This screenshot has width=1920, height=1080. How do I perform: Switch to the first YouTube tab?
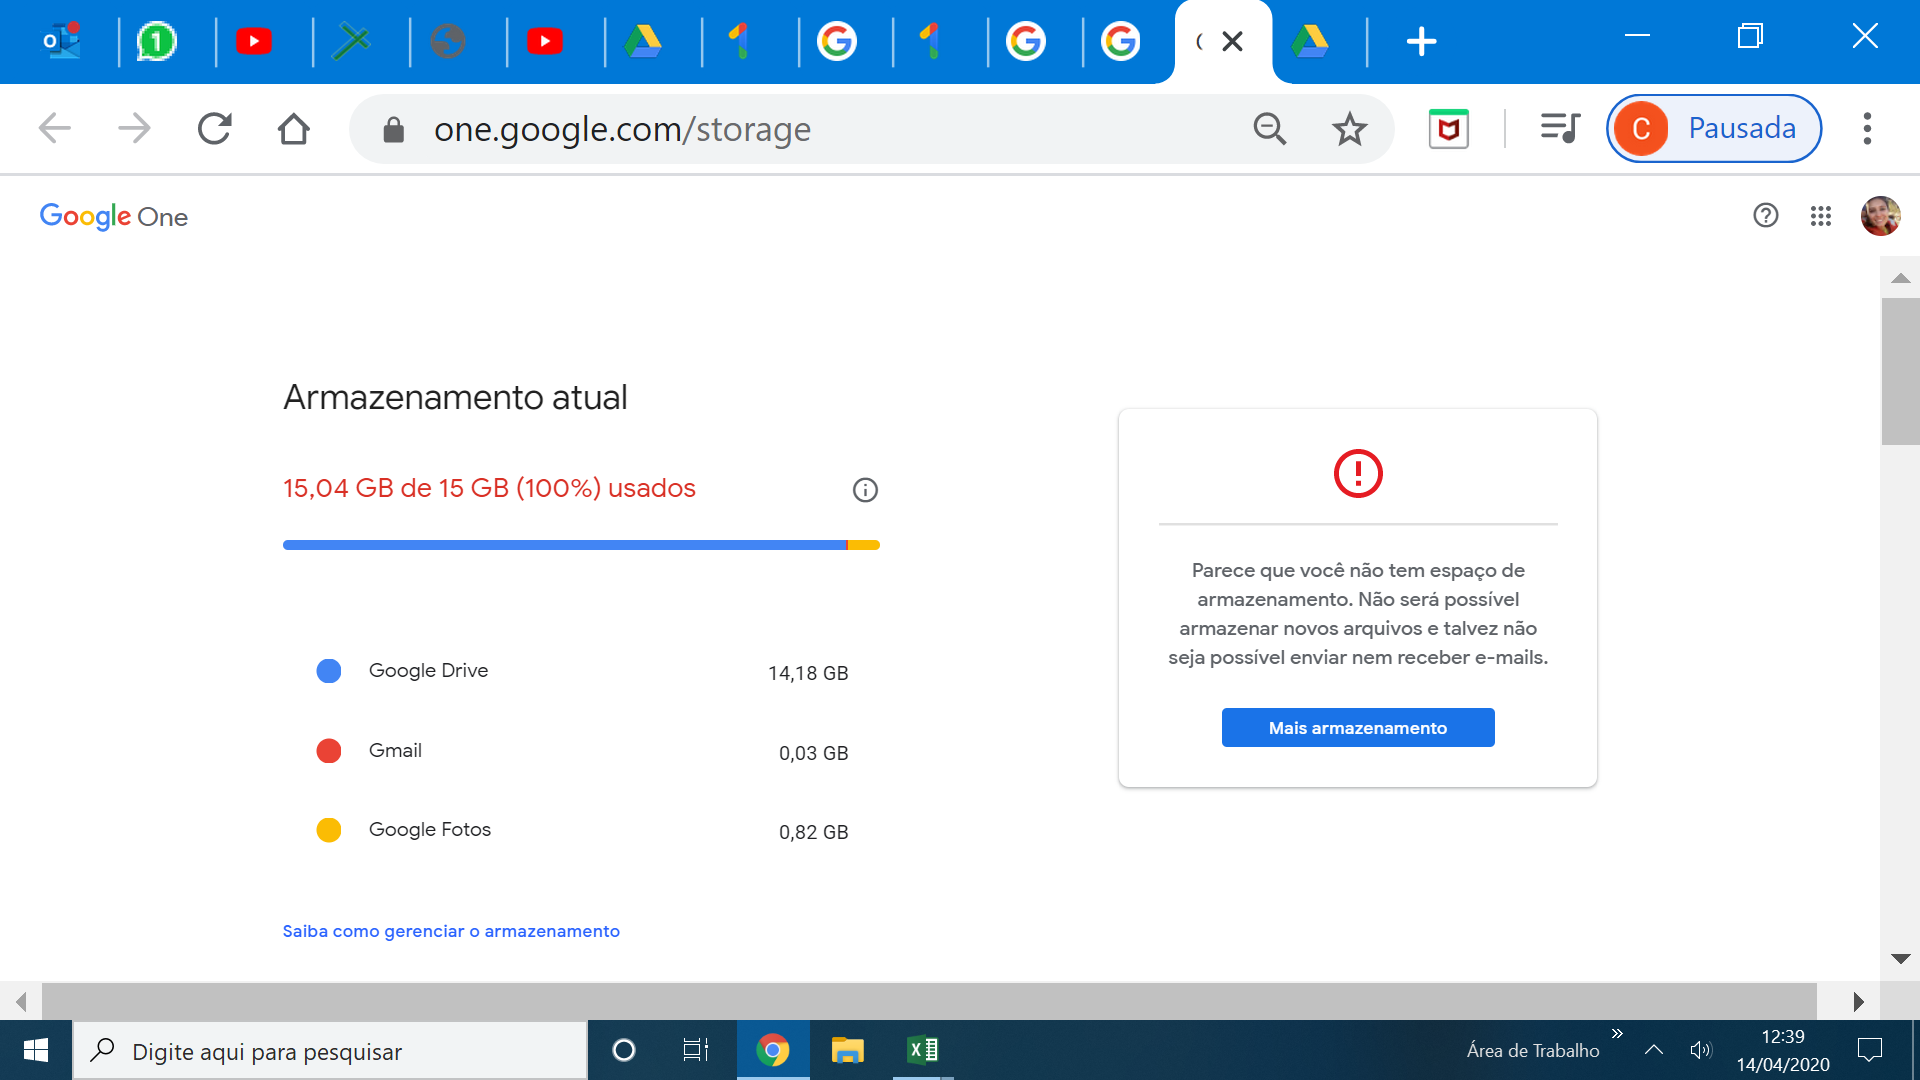click(x=254, y=42)
